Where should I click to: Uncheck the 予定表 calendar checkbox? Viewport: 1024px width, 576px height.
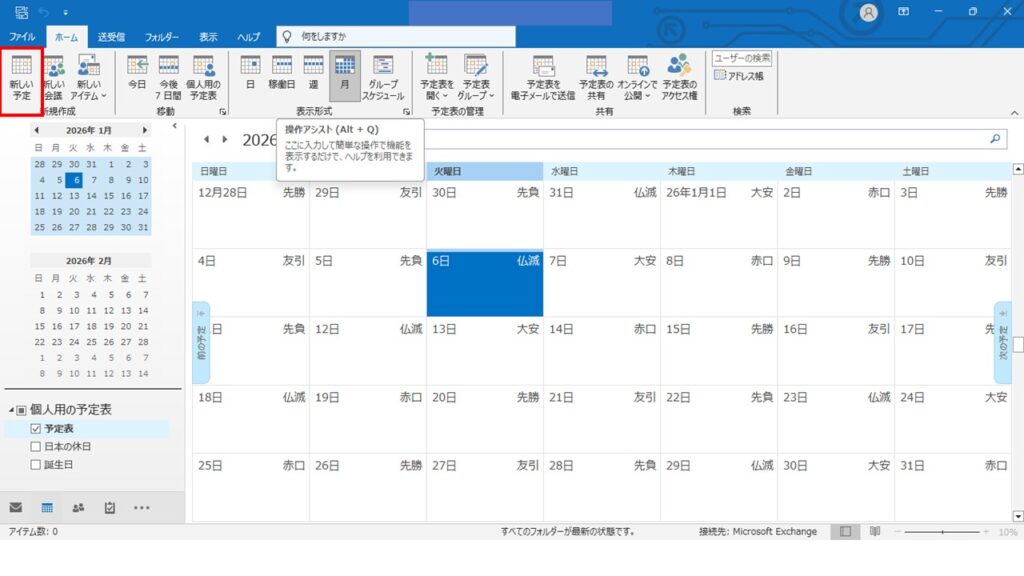36,428
